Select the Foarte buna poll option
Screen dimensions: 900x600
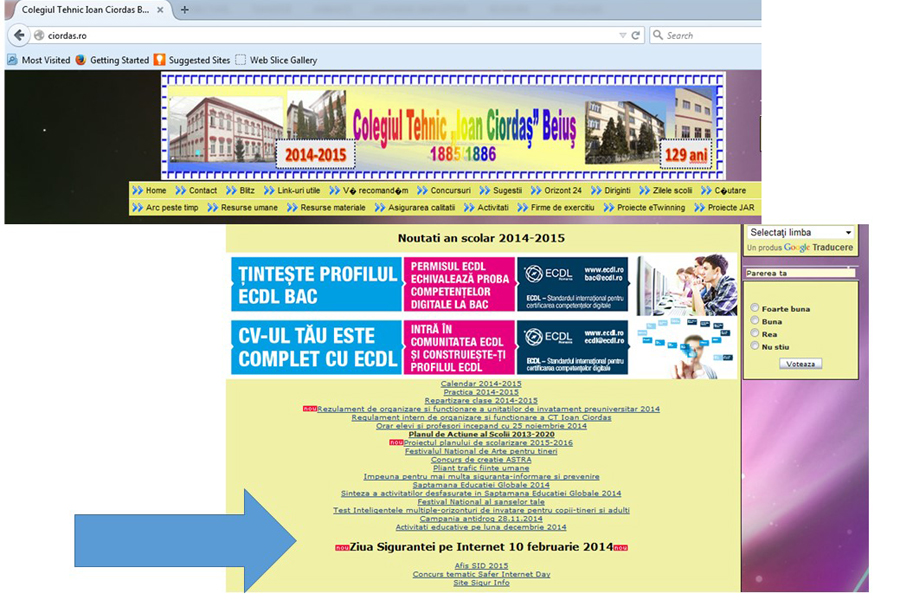[x=755, y=308]
